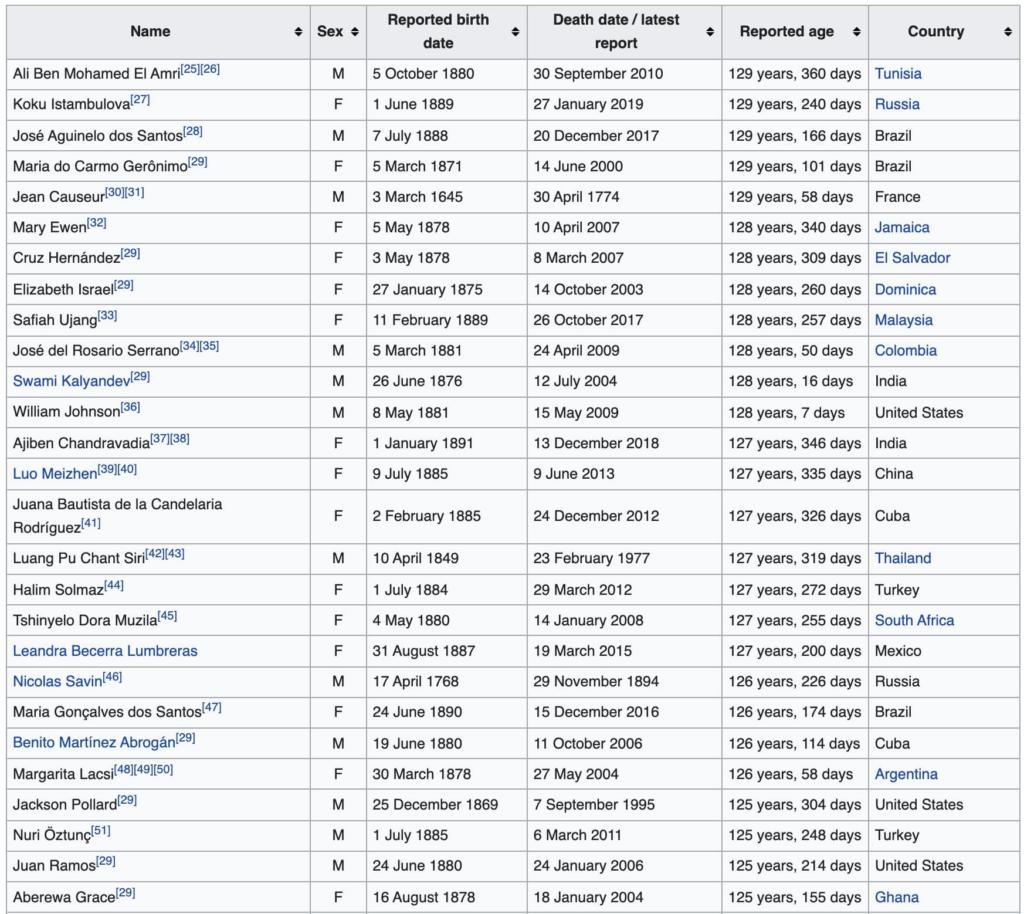Sort by Reported birth date arrows
The image size is (1024, 914).
[x=515, y=32]
